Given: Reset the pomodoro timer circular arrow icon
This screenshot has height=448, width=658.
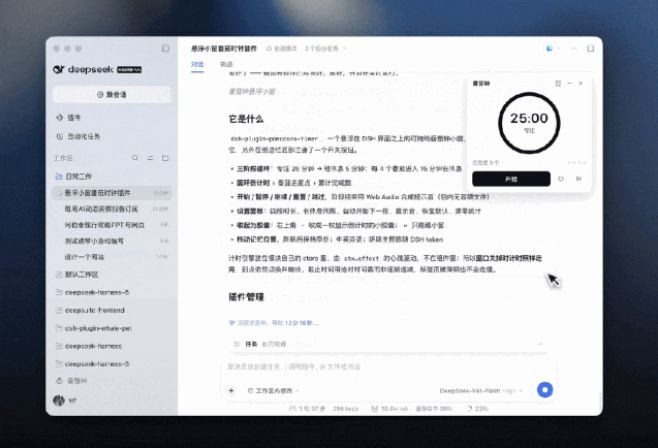Looking at the screenshot, I should point(561,179).
